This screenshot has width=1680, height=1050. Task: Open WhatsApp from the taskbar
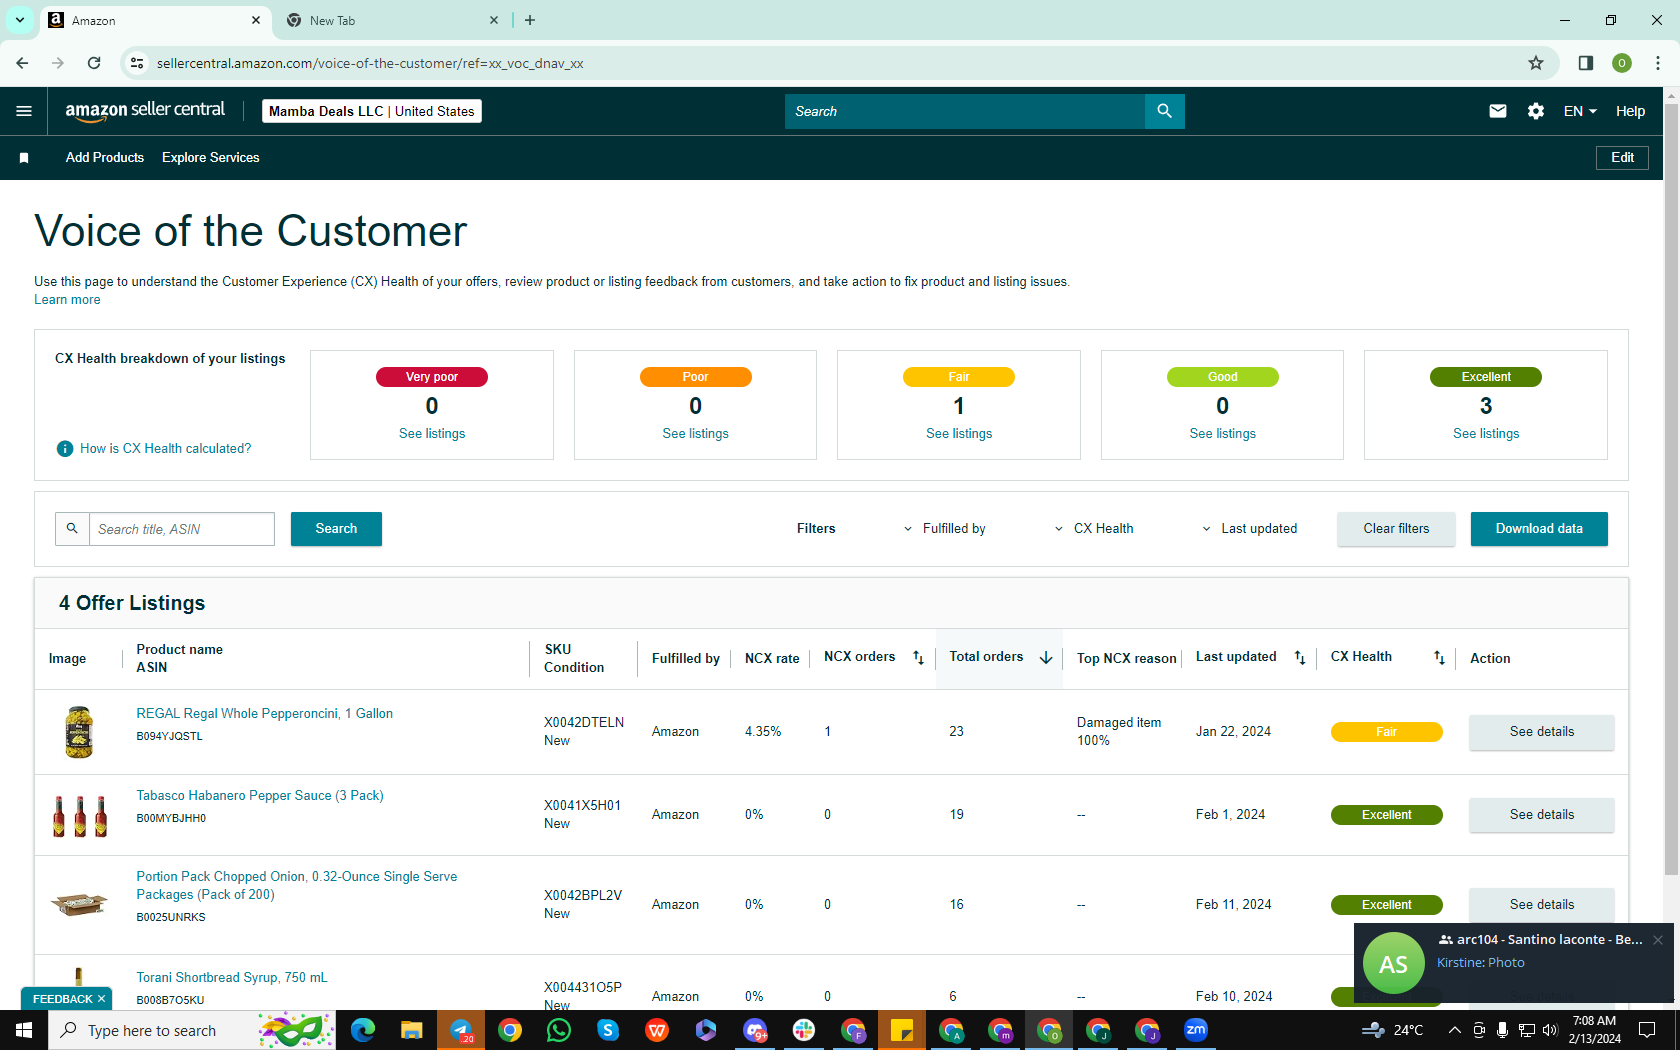[x=559, y=1030]
